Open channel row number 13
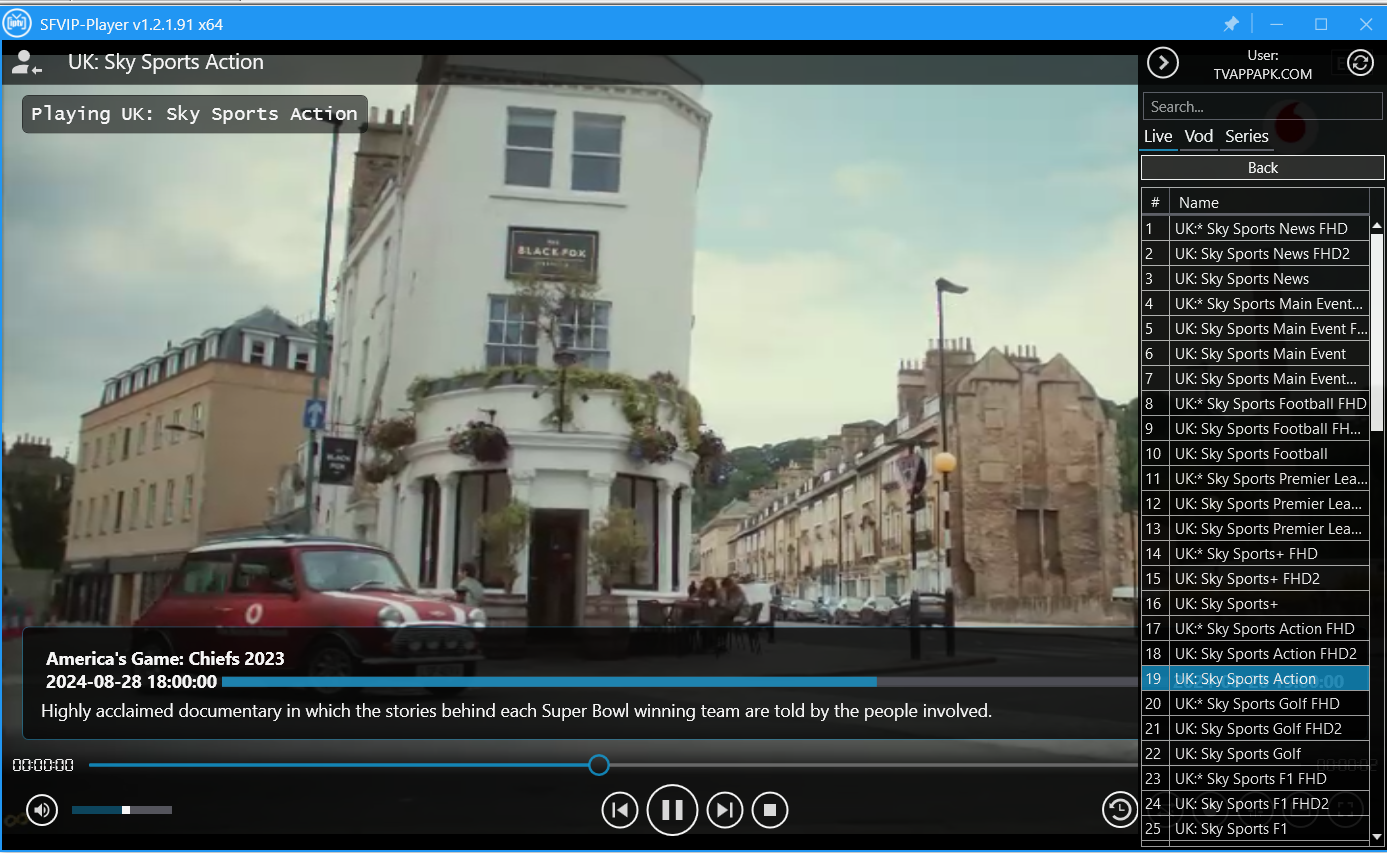Viewport: 1387px width, 853px height. [1255, 529]
